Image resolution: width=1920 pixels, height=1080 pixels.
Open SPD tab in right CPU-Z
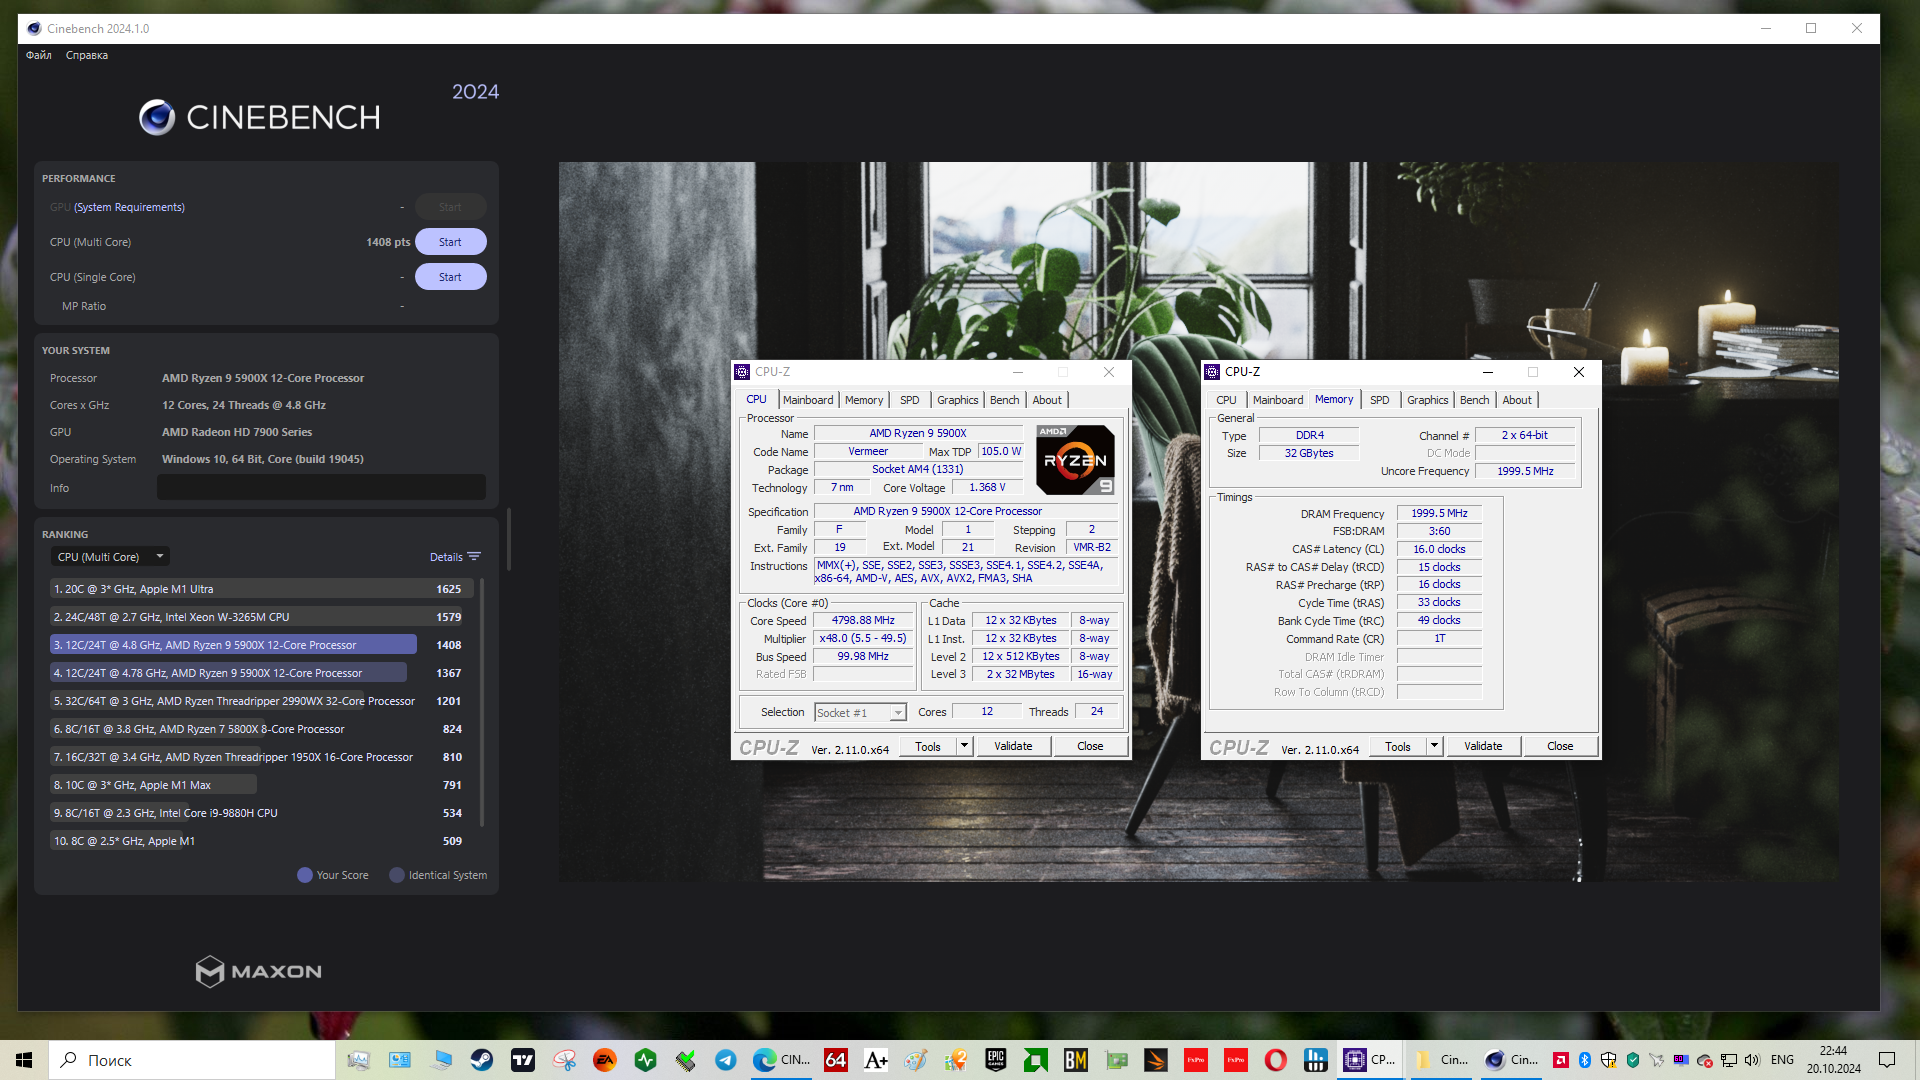(x=1380, y=400)
